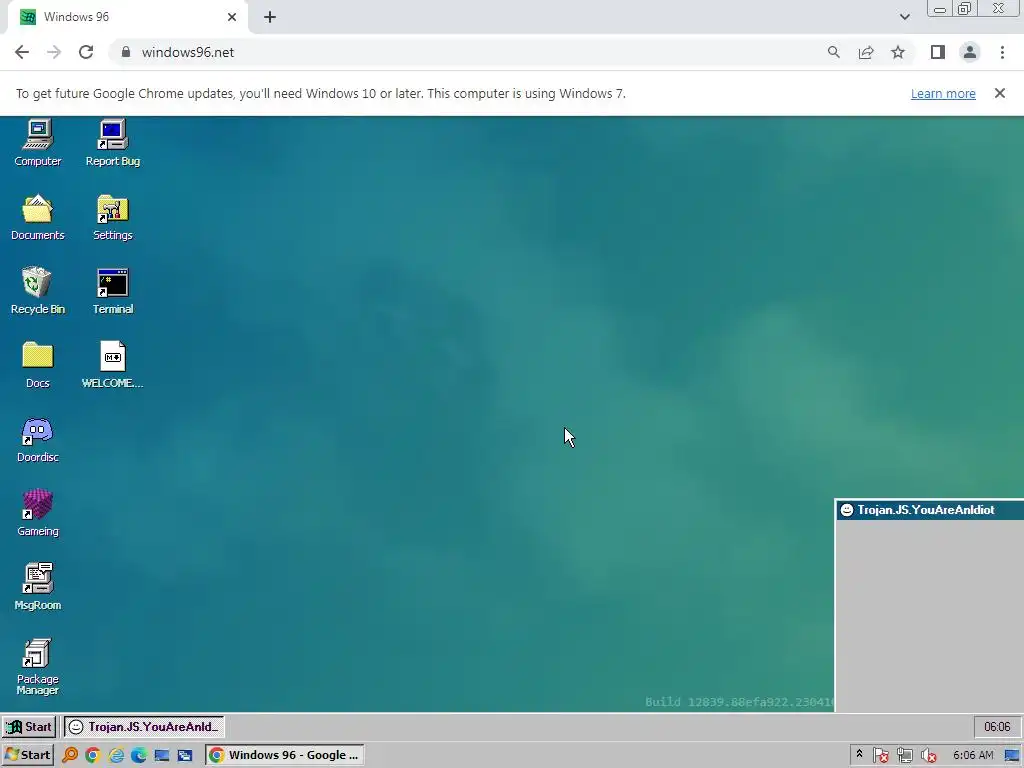Screen dimensions: 1024x768
Task: Open a new Chrome tab
Action: coord(270,17)
